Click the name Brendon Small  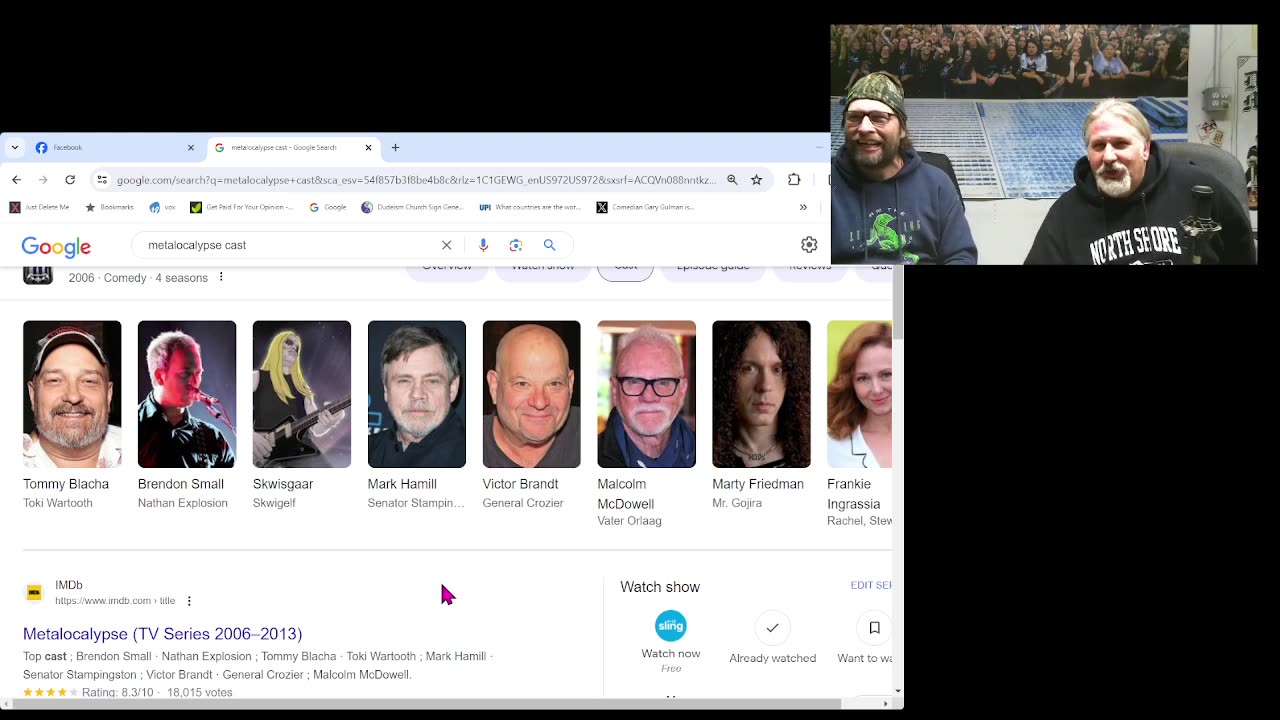pos(181,484)
